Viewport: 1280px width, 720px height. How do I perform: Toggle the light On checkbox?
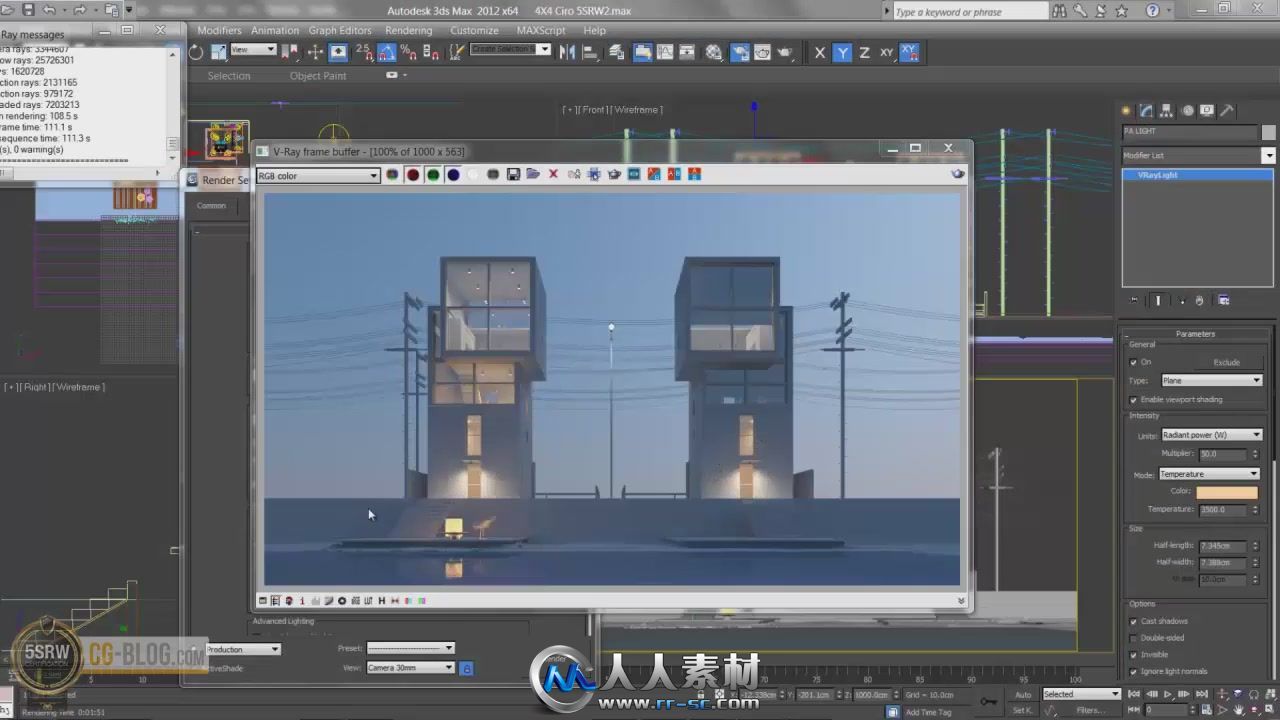coord(1133,362)
